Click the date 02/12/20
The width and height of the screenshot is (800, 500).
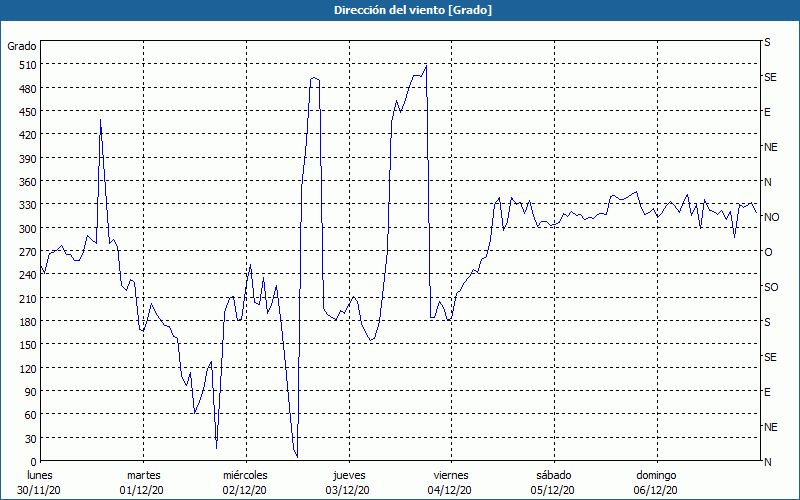(x=244, y=490)
